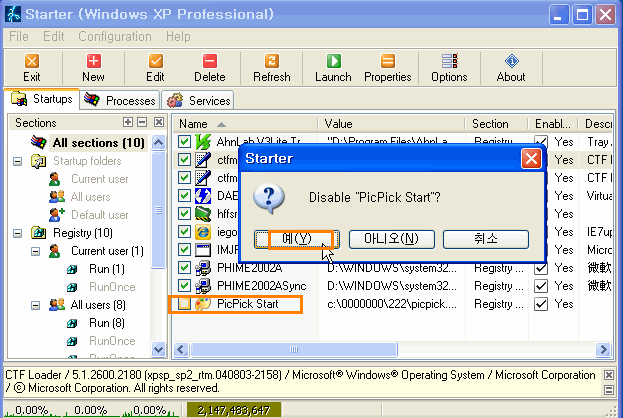Click the status bar minimize panel icon

point(609,390)
